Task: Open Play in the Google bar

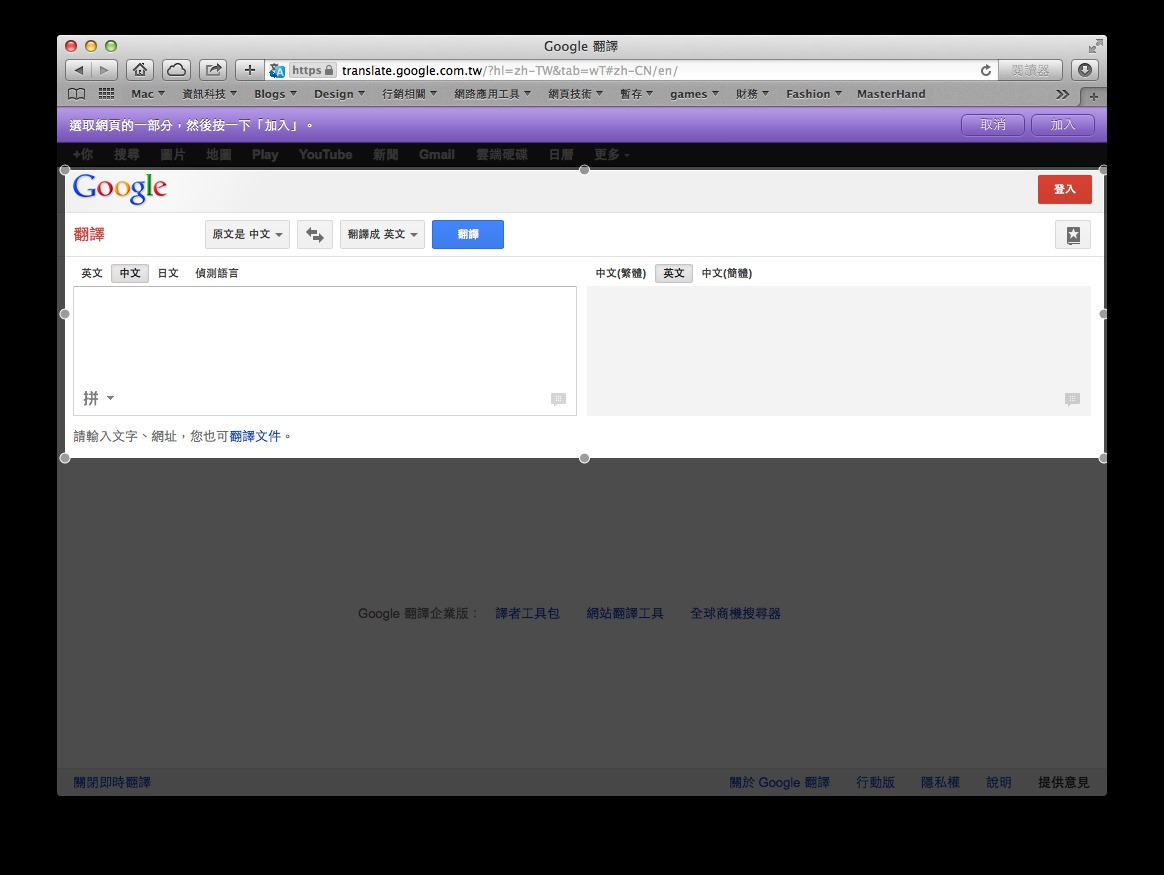Action: point(265,154)
